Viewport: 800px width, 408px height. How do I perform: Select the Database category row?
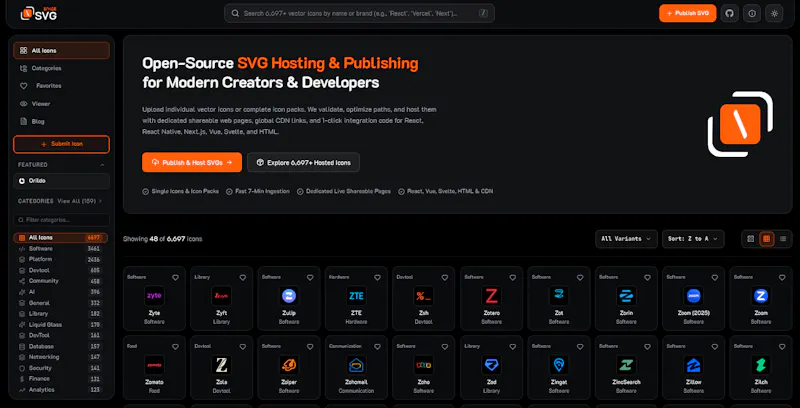[60, 346]
